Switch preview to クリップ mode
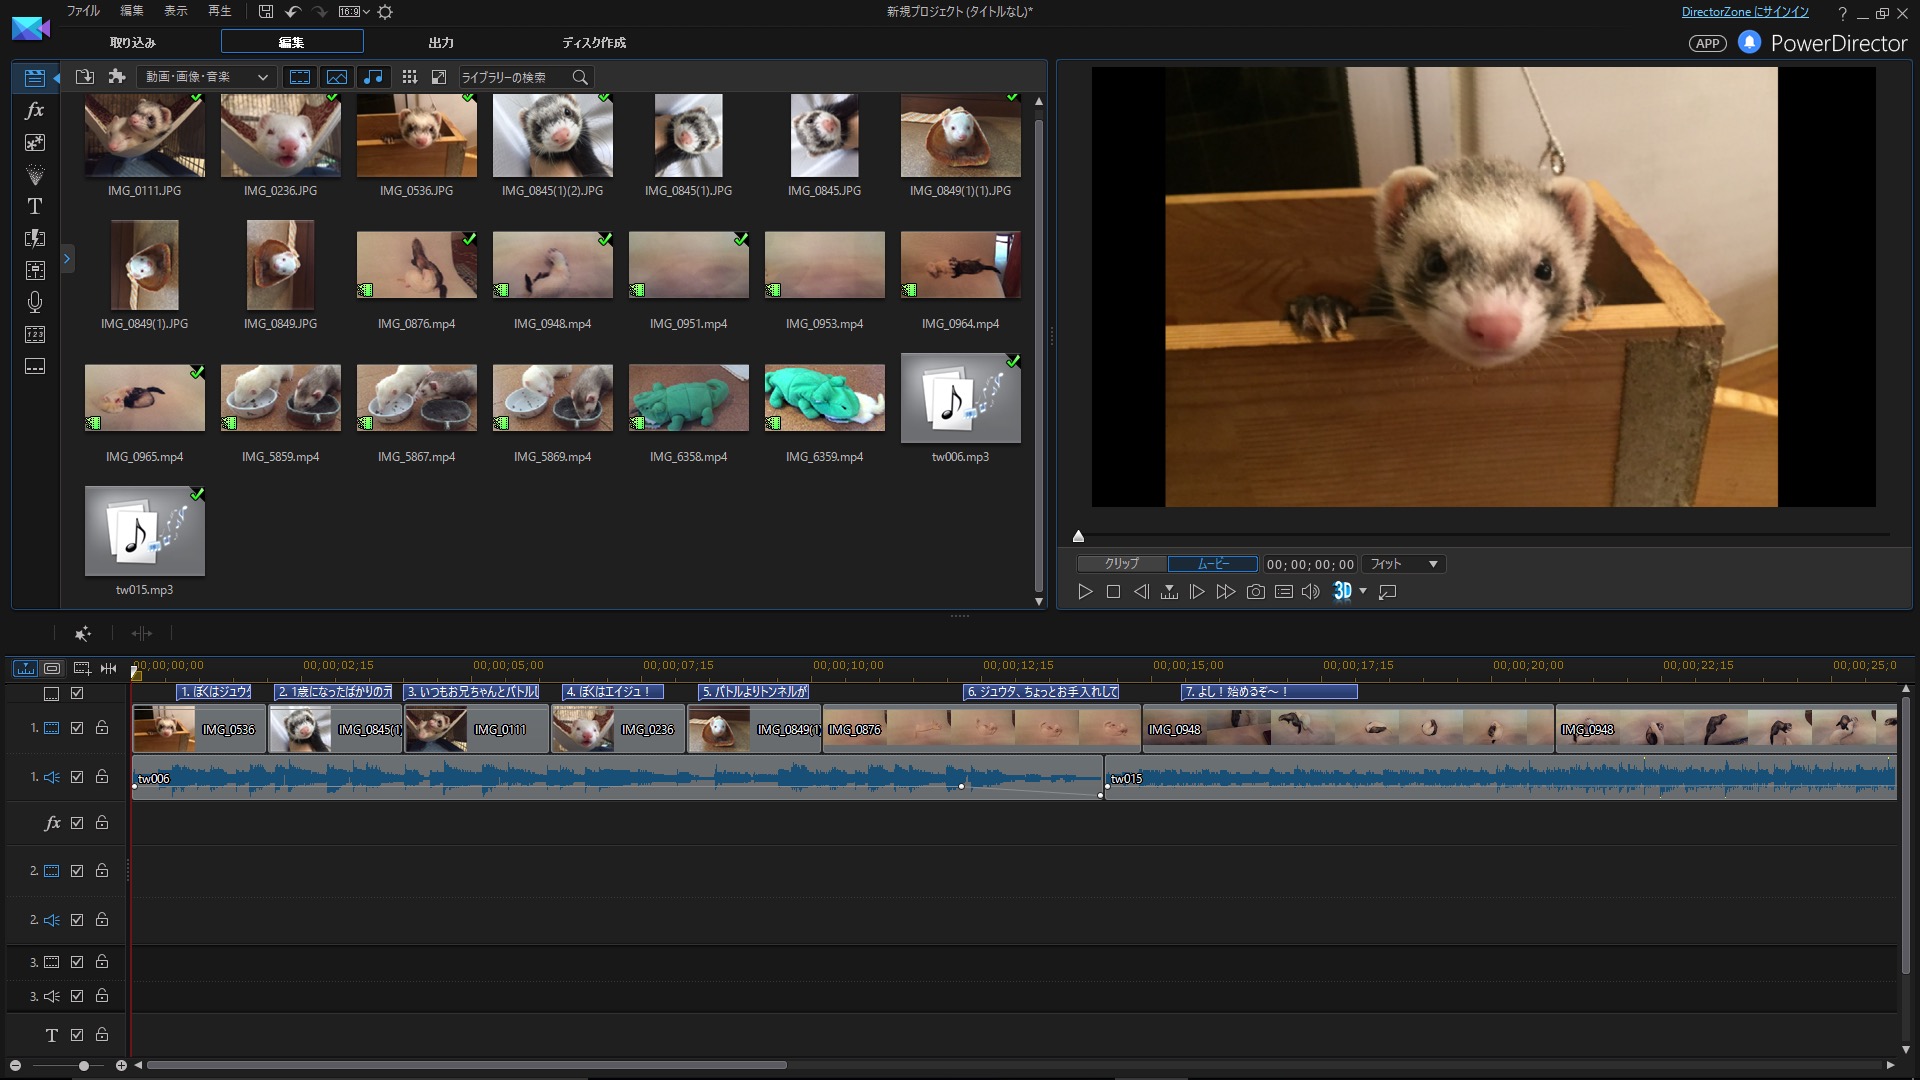1920x1080 pixels. (x=1121, y=564)
